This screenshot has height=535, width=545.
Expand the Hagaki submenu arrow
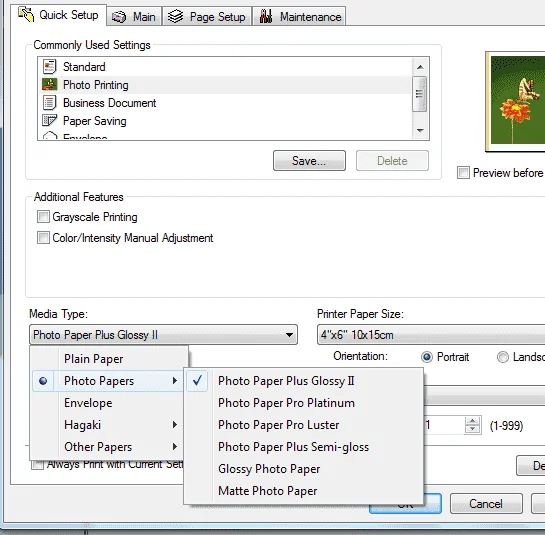(175, 425)
